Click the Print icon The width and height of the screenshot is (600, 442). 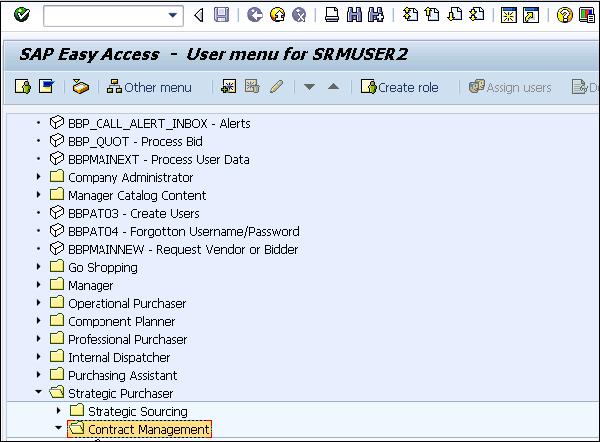(332, 15)
